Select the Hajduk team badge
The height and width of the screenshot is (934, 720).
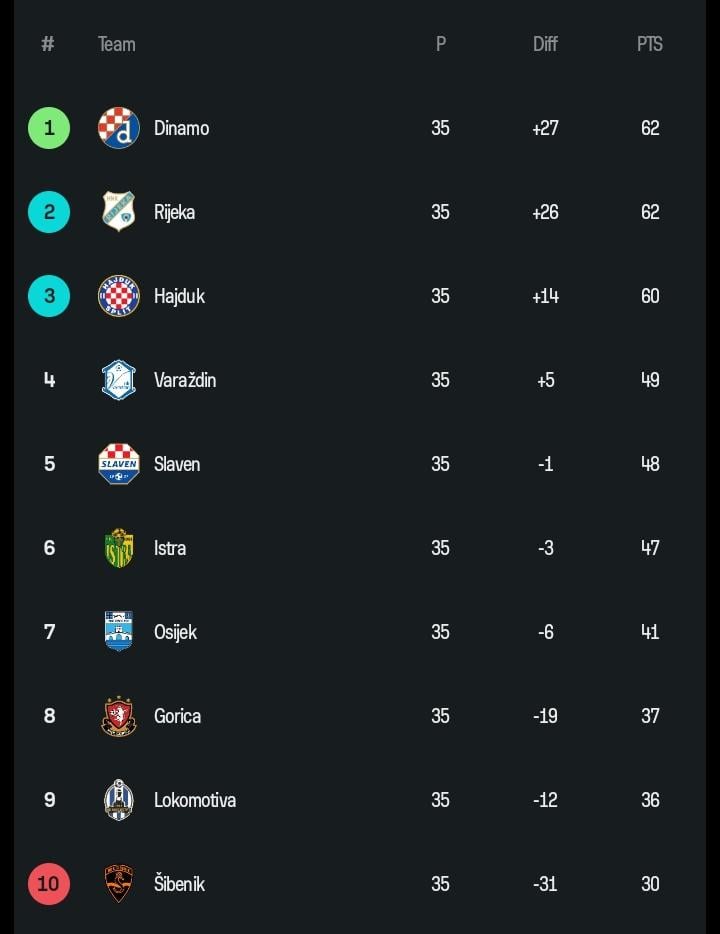coord(118,296)
